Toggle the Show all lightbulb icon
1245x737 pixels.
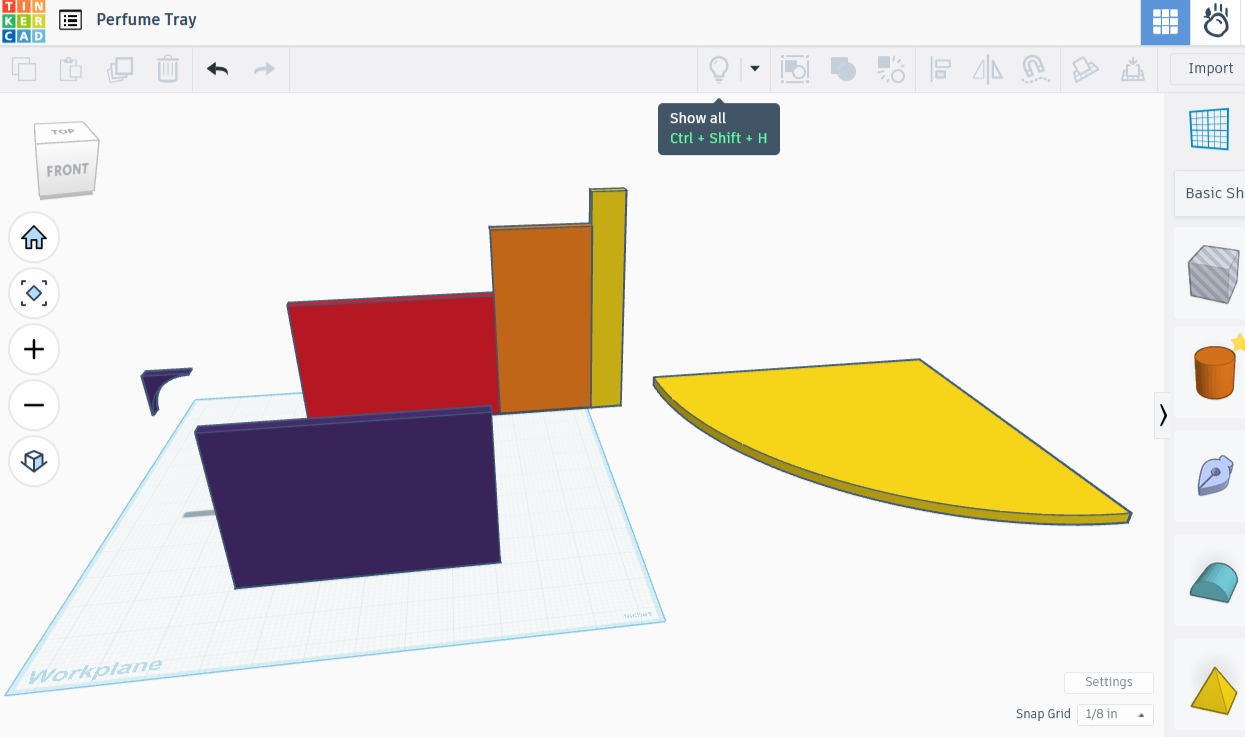tap(718, 69)
